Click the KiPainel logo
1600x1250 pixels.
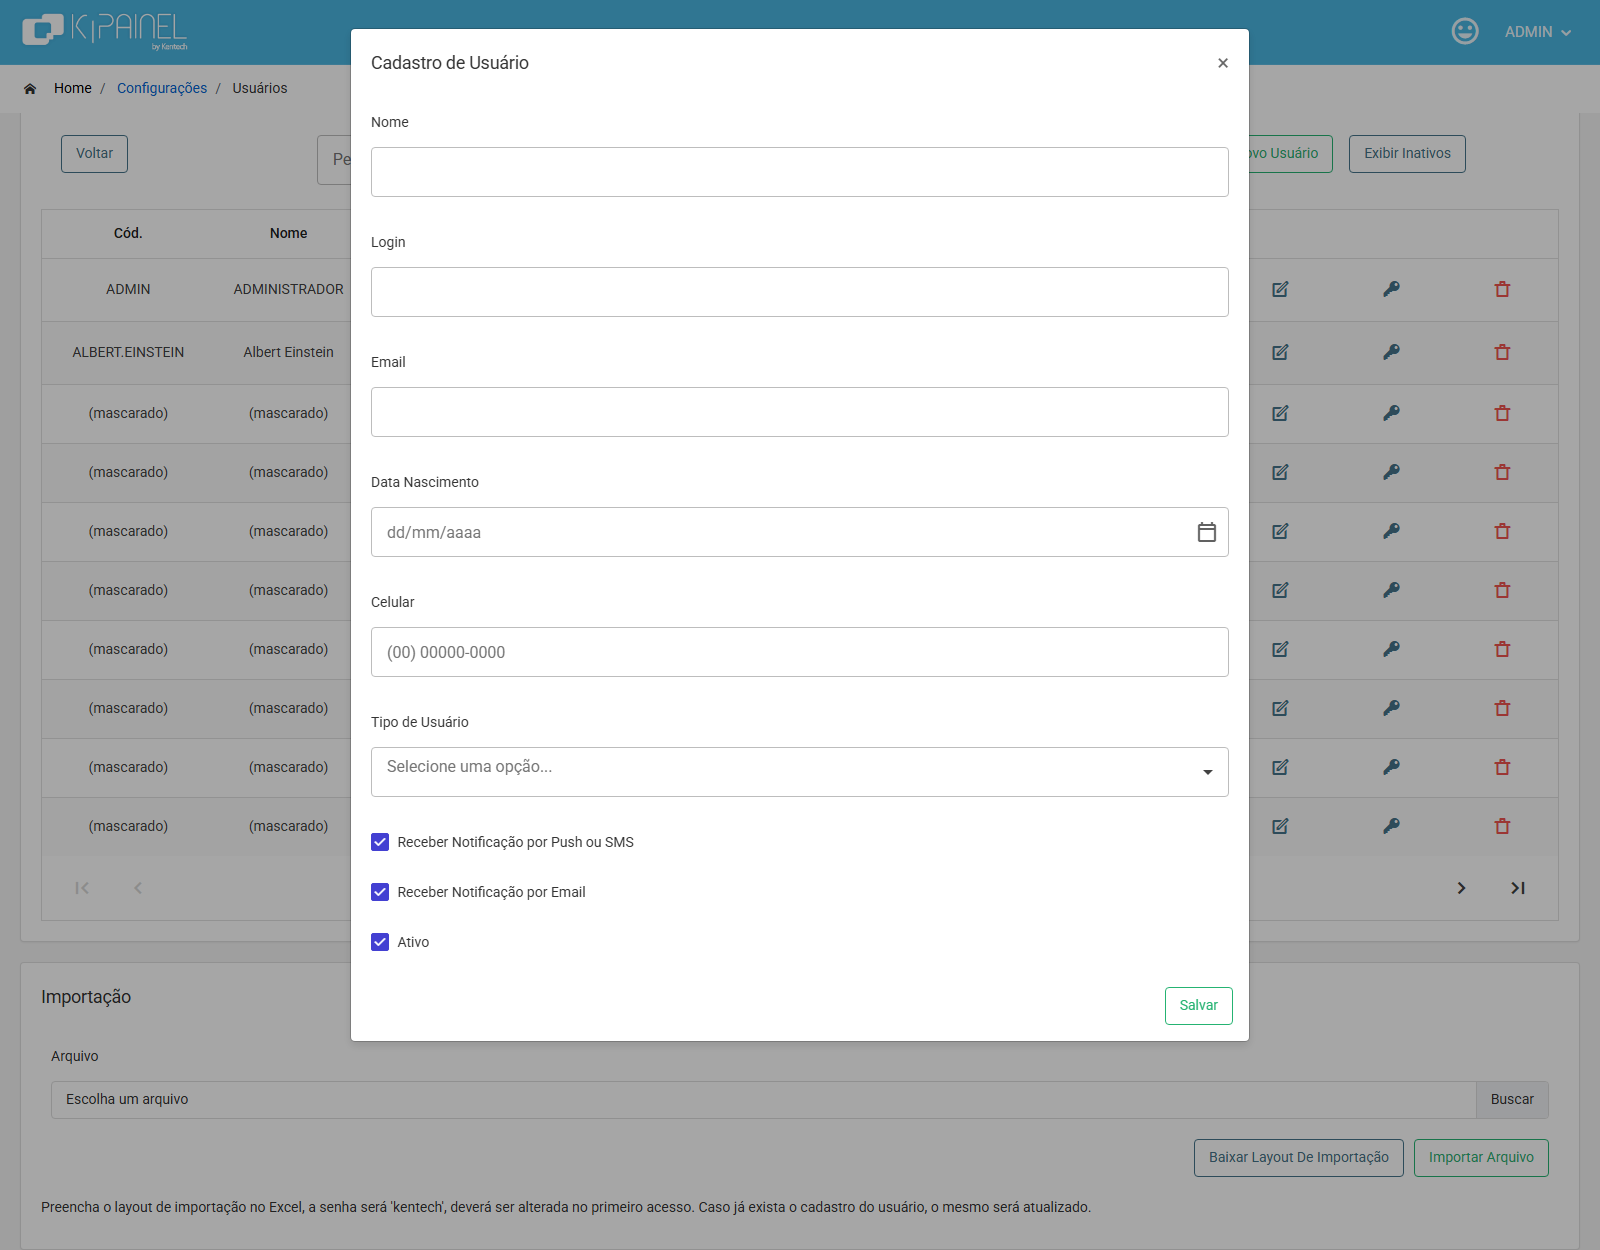click(x=105, y=32)
